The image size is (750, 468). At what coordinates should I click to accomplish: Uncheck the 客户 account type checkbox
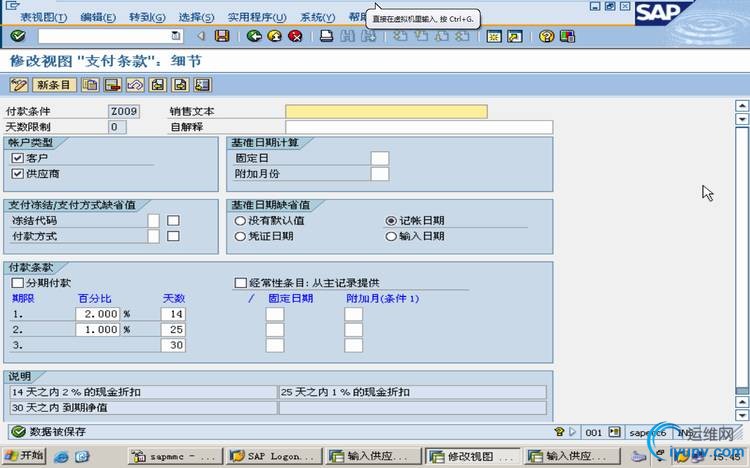tap(18, 158)
